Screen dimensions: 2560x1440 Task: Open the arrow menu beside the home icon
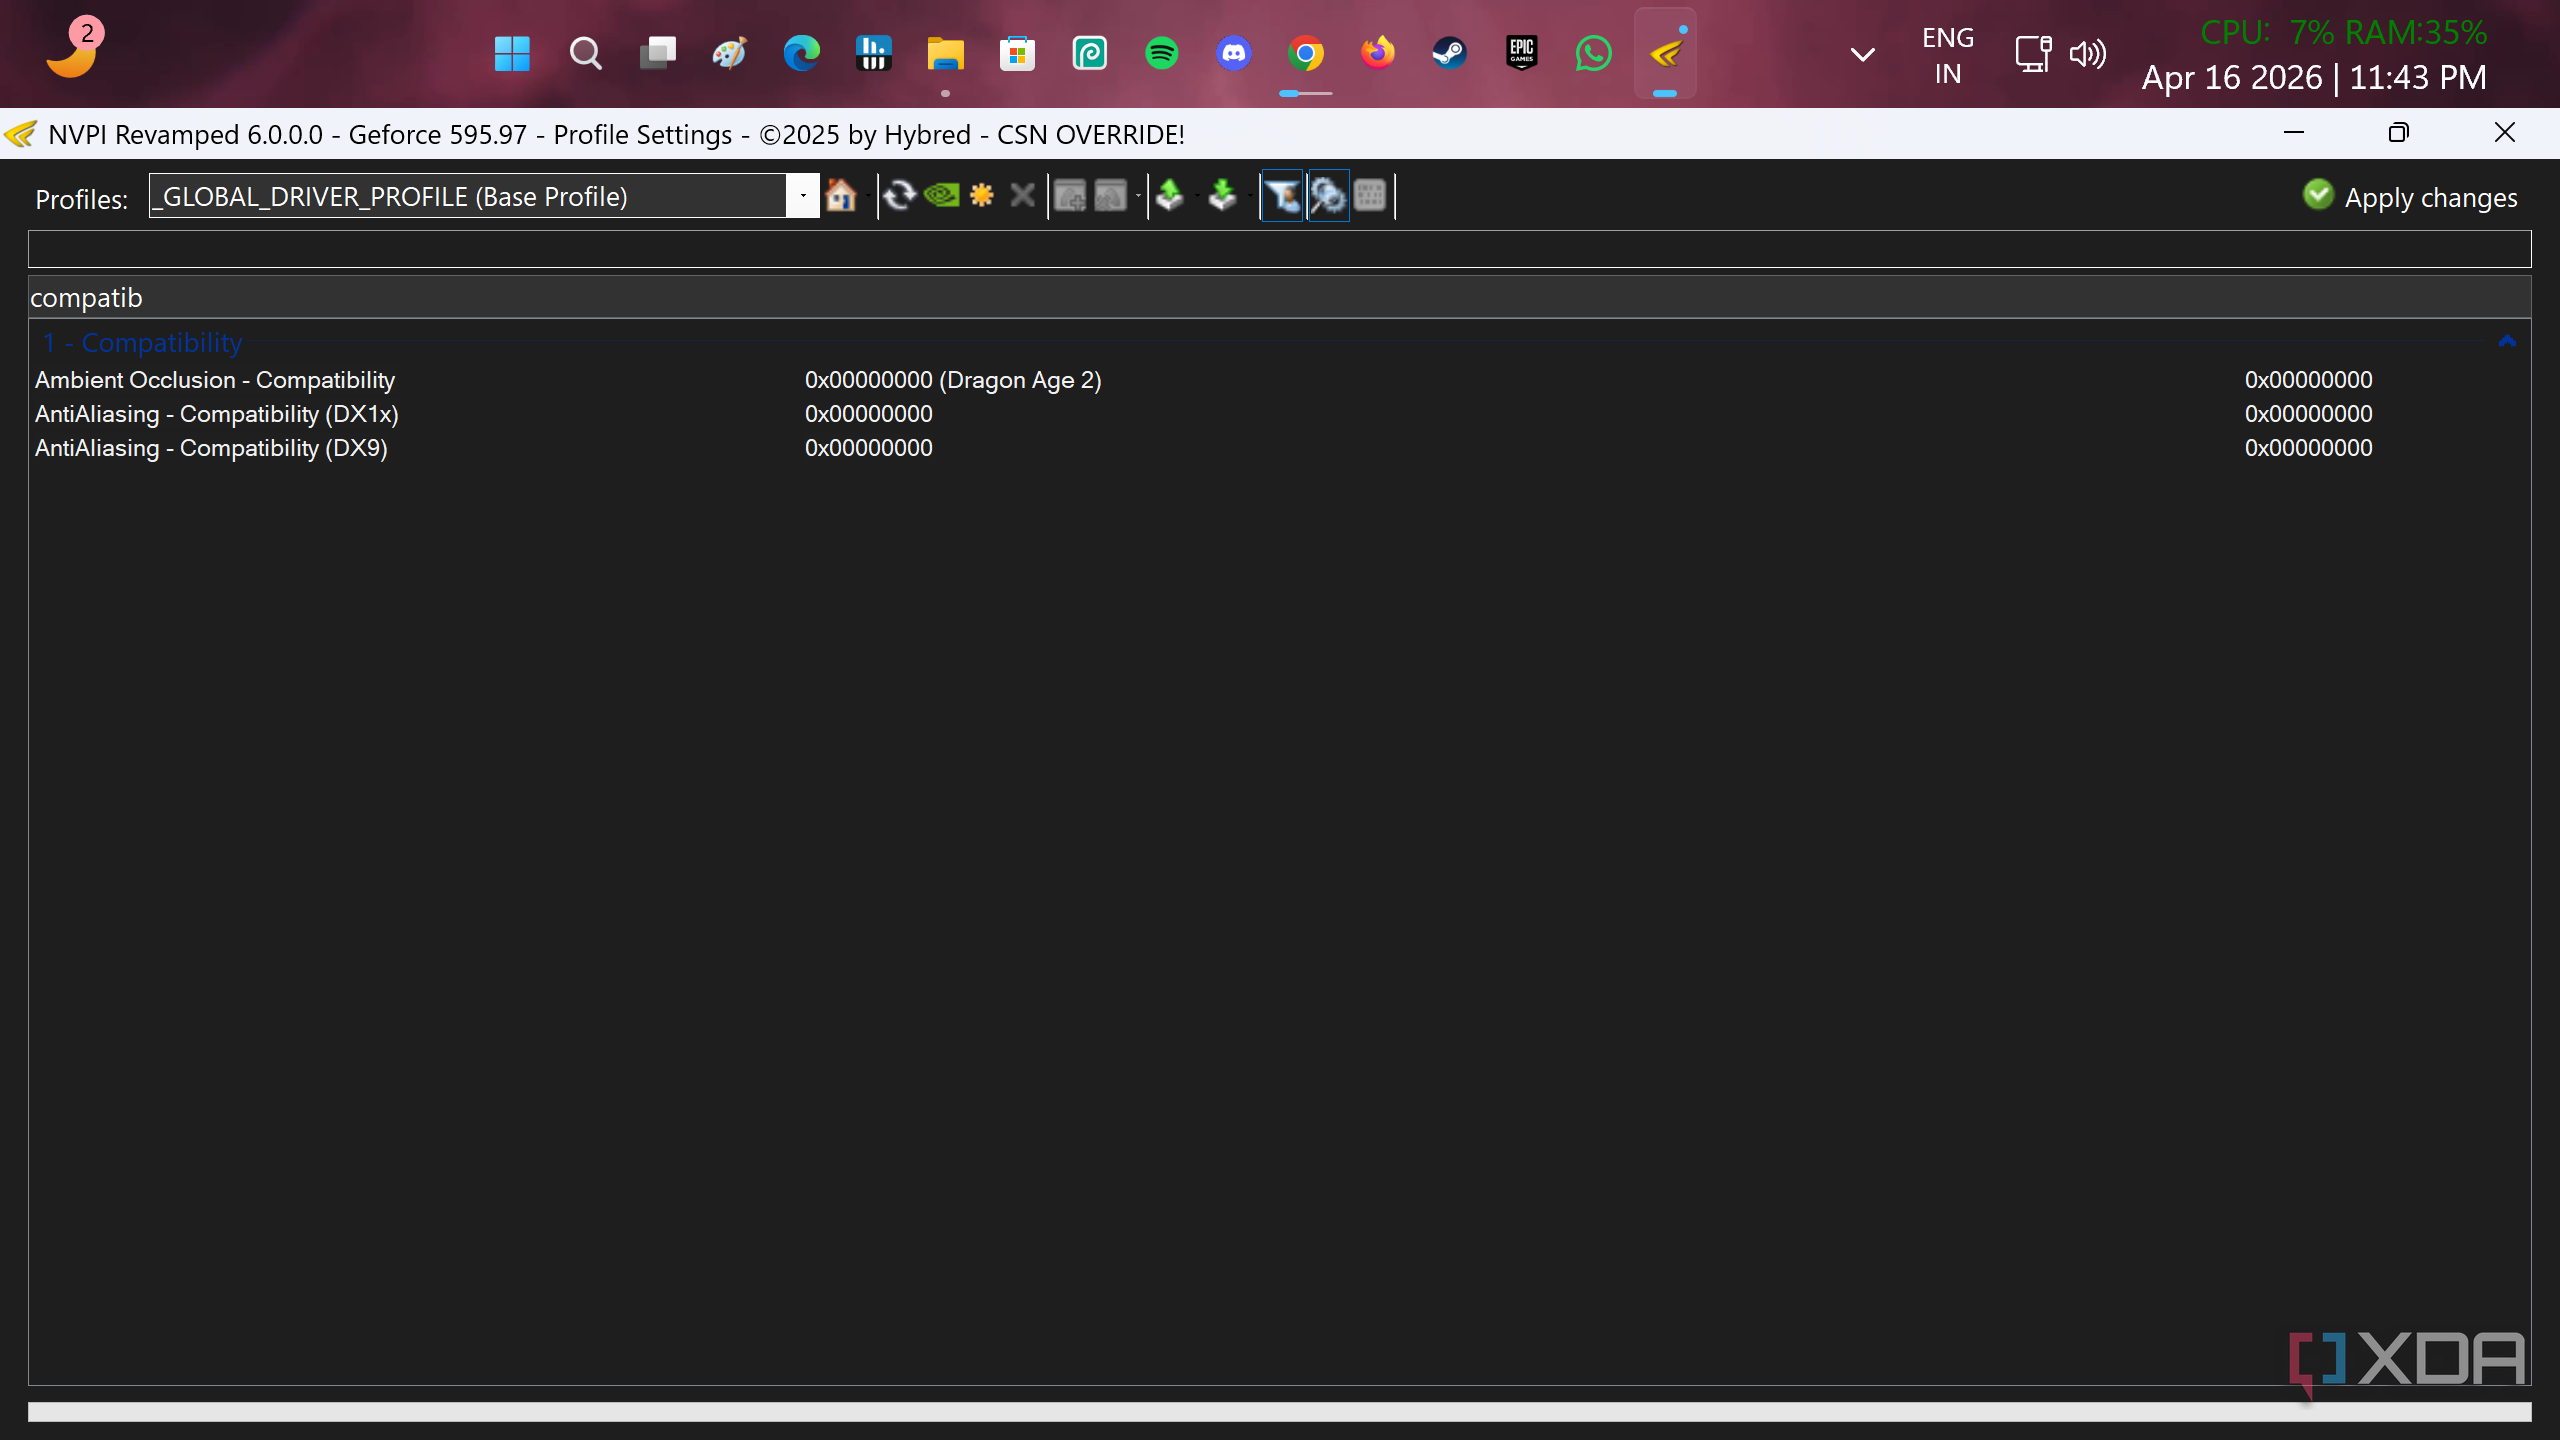(x=866, y=195)
